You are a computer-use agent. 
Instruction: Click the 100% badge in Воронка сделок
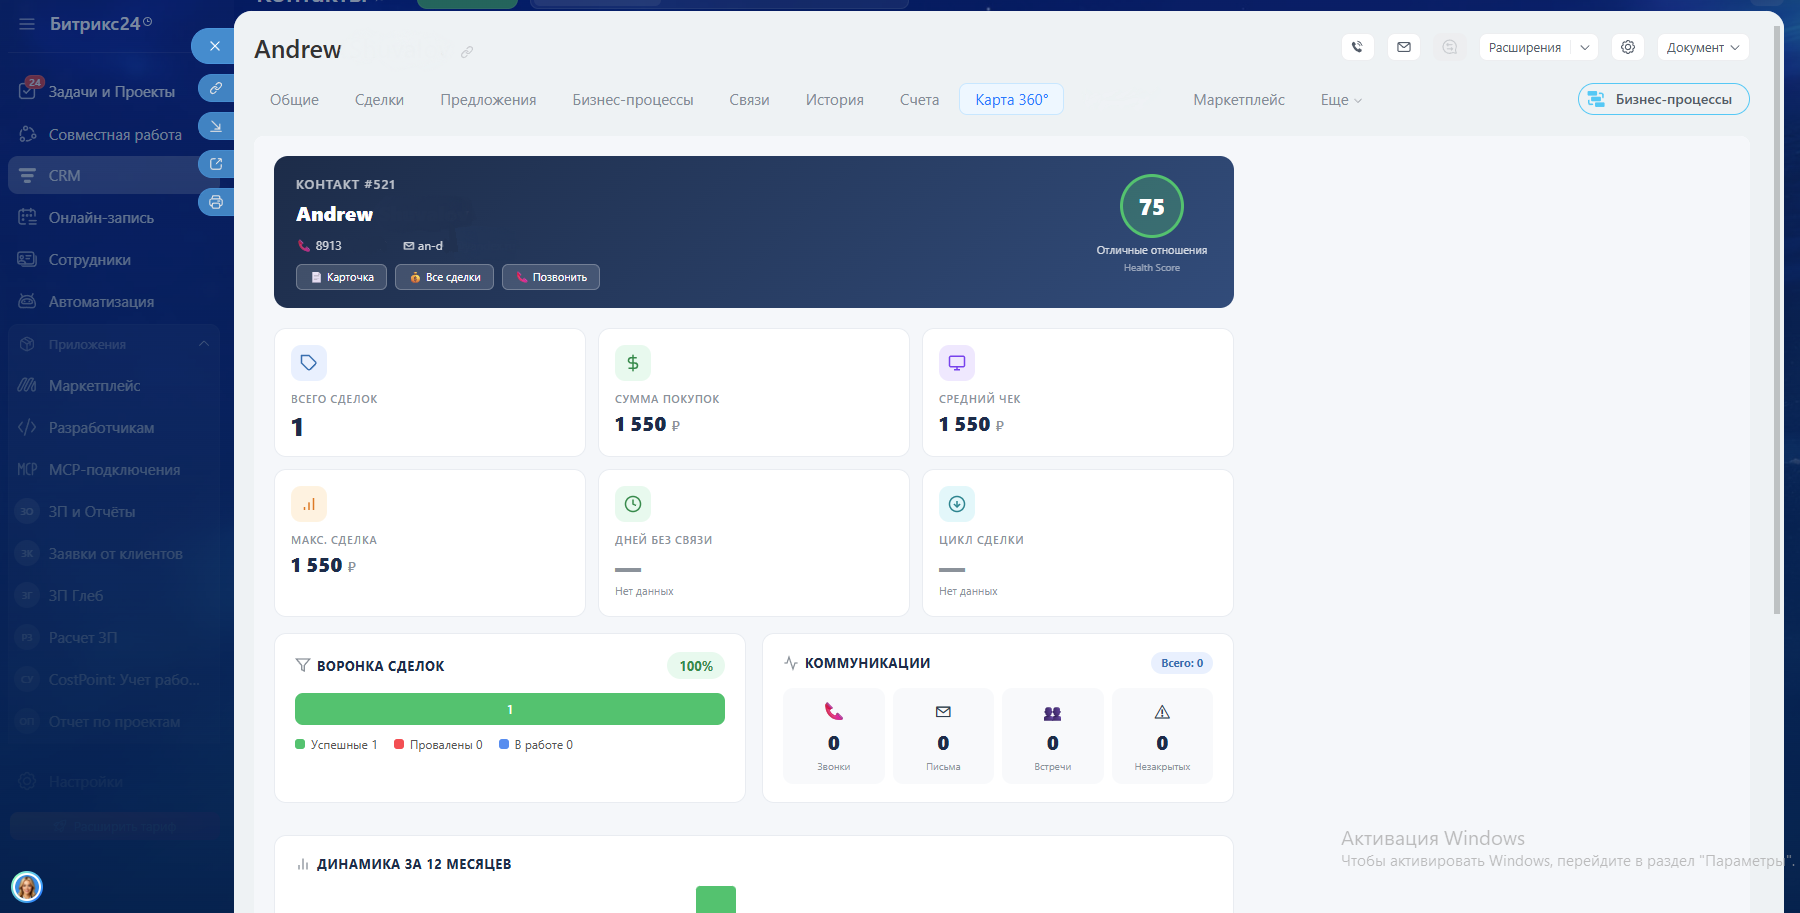696,666
